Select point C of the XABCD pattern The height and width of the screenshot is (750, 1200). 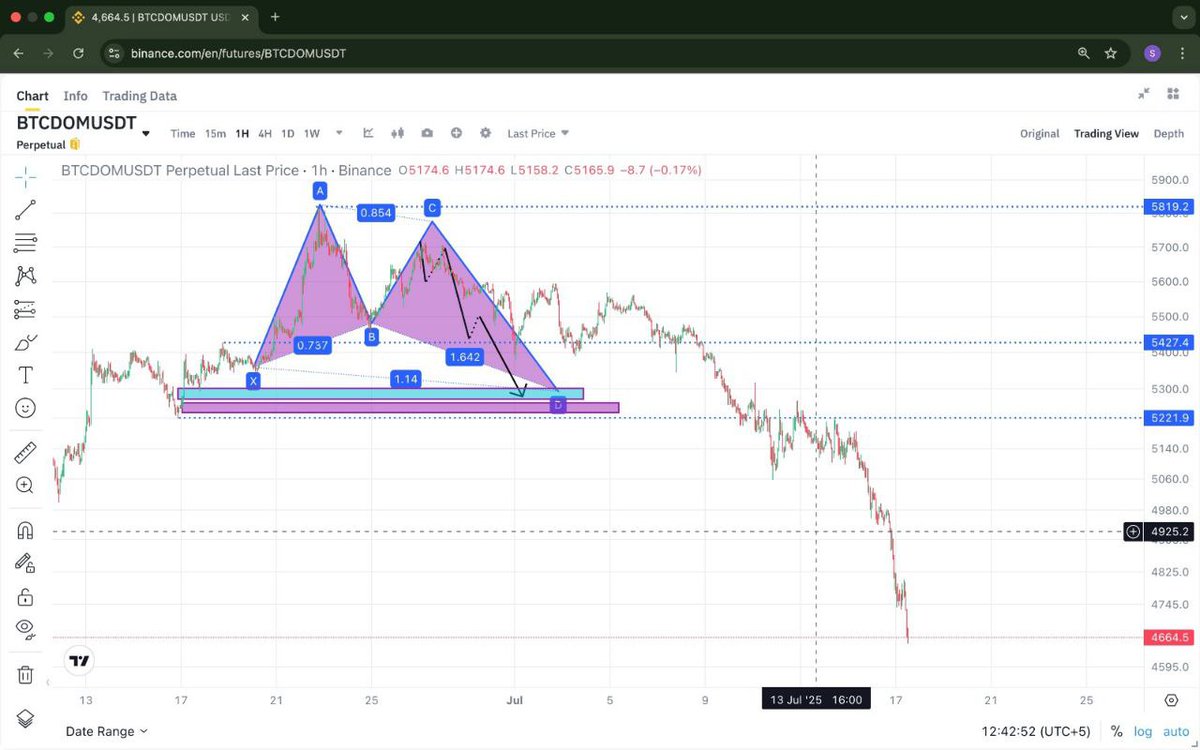432,207
